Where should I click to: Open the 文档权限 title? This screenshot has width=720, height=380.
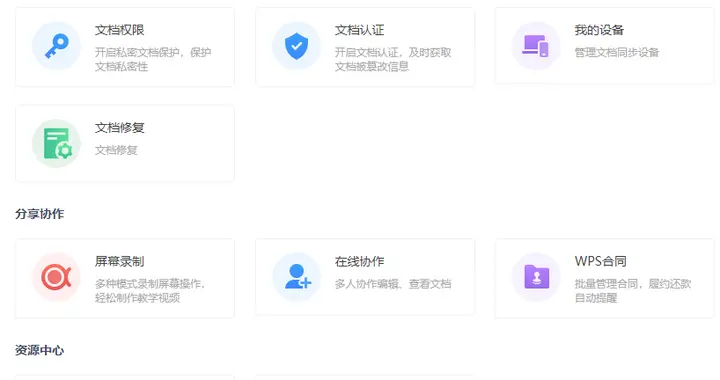pos(119,30)
